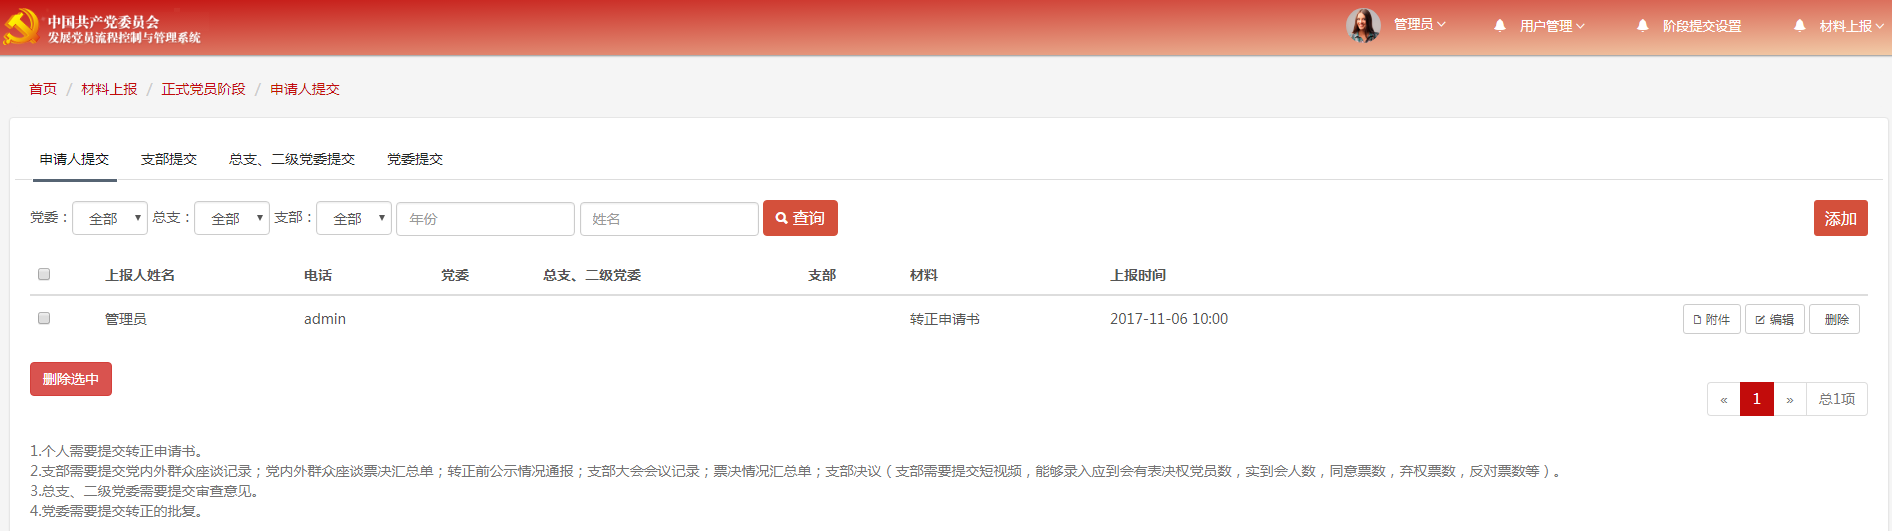The width and height of the screenshot is (1892, 531).
Task: Switch to the 申请人提交 tab
Action: (x=75, y=159)
